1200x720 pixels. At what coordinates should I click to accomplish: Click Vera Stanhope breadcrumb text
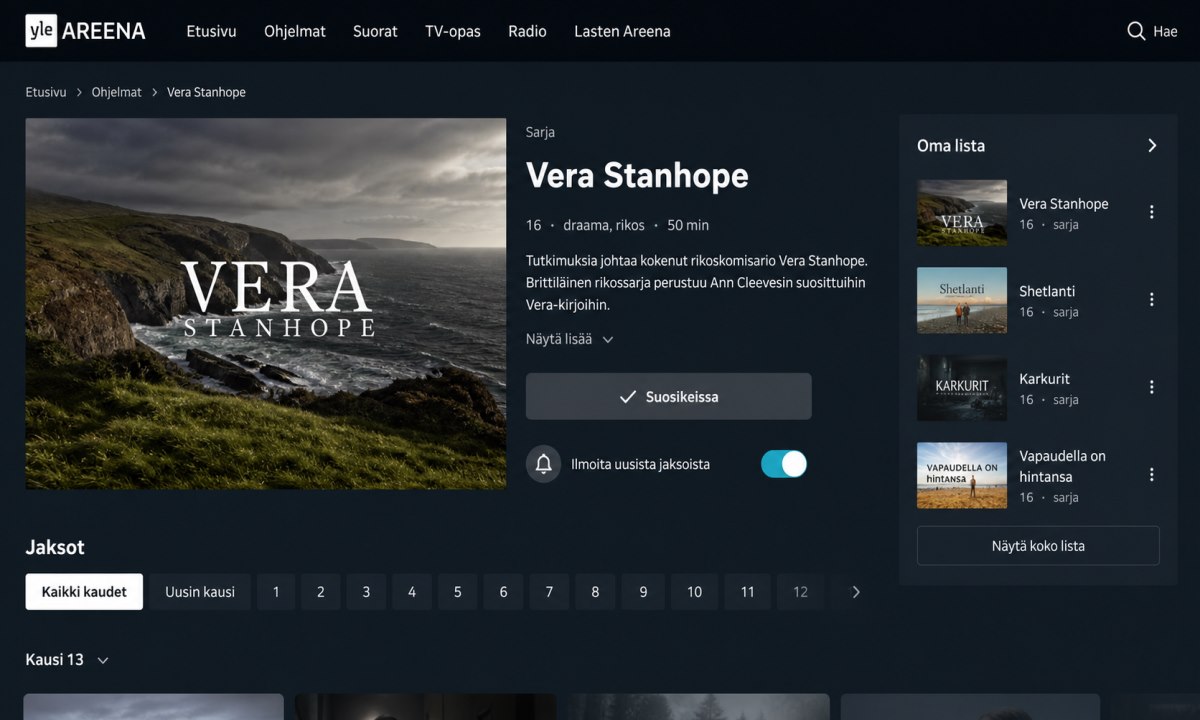[x=206, y=92]
